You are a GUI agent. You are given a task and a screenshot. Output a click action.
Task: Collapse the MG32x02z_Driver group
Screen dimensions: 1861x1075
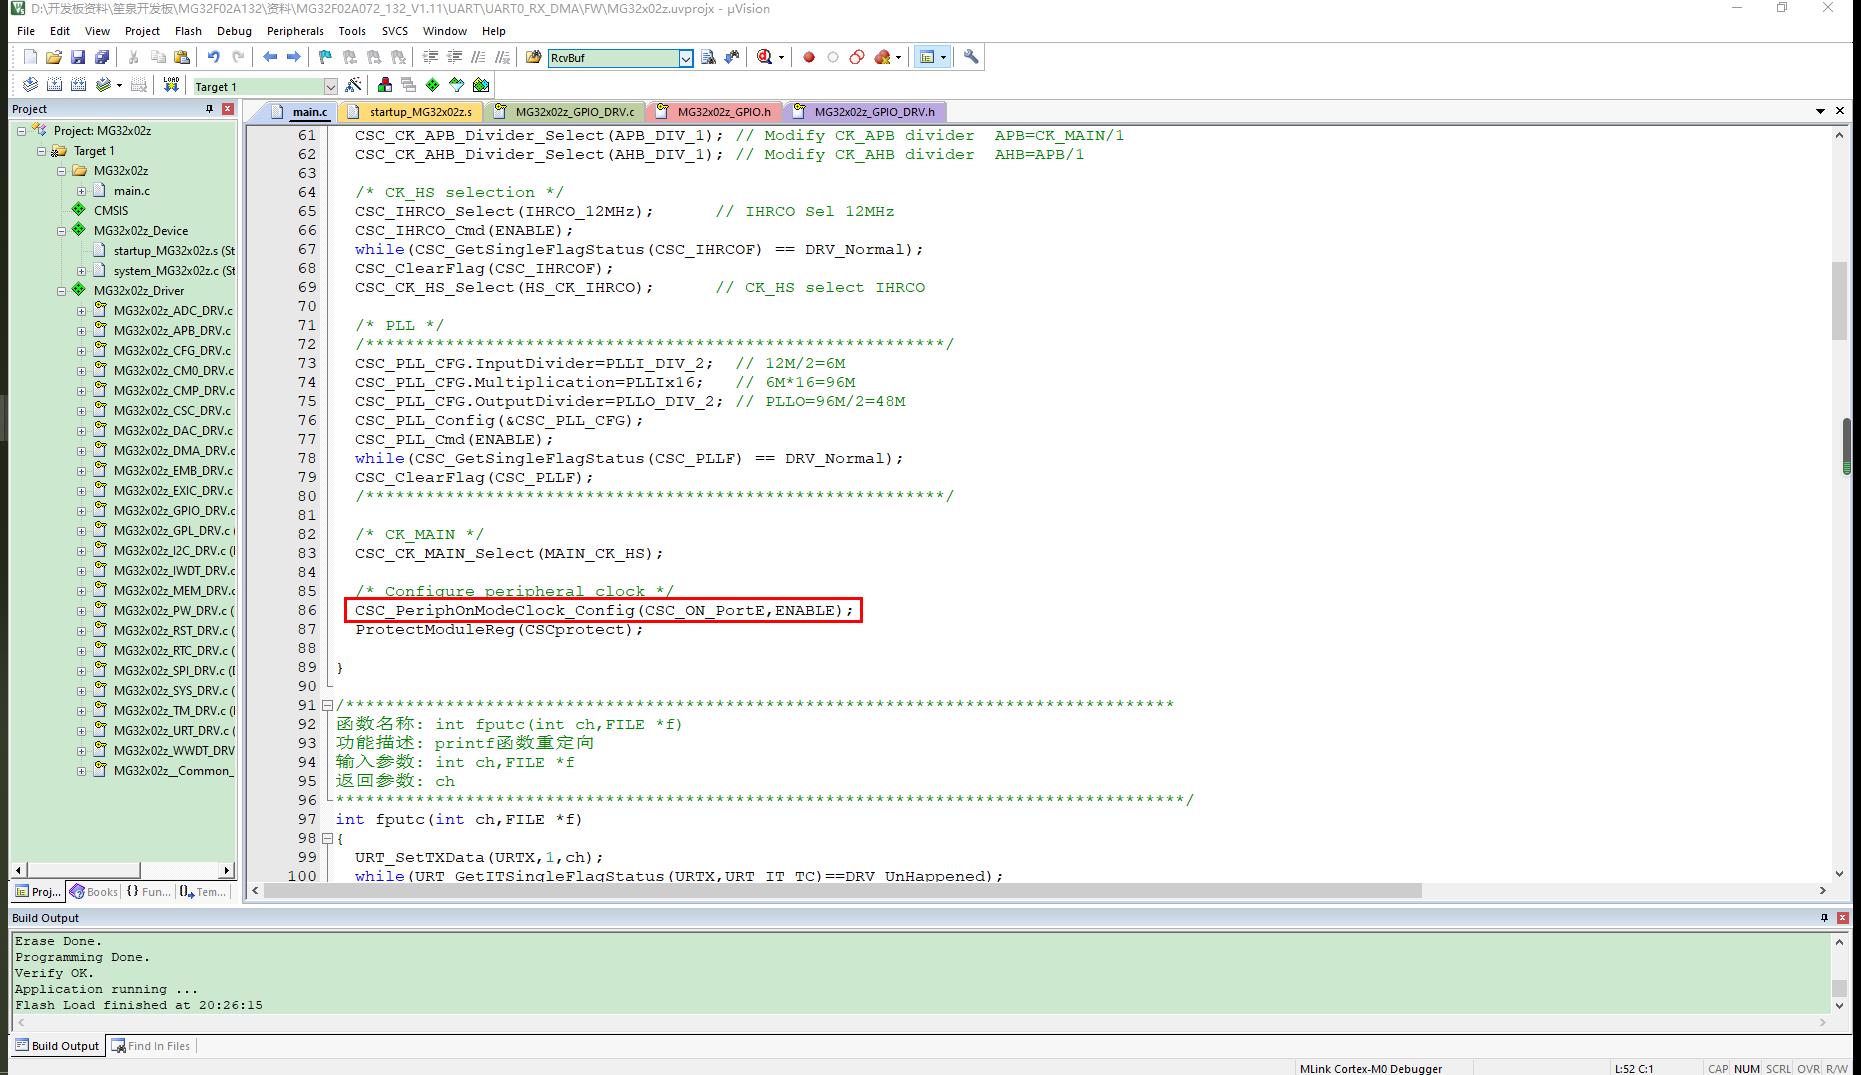(61, 291)
